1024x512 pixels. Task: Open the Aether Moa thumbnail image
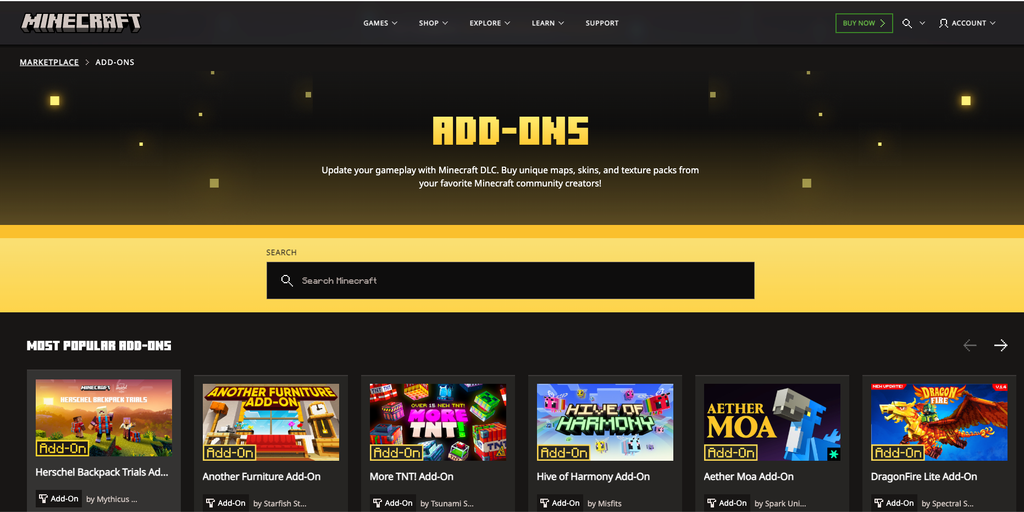773,422
